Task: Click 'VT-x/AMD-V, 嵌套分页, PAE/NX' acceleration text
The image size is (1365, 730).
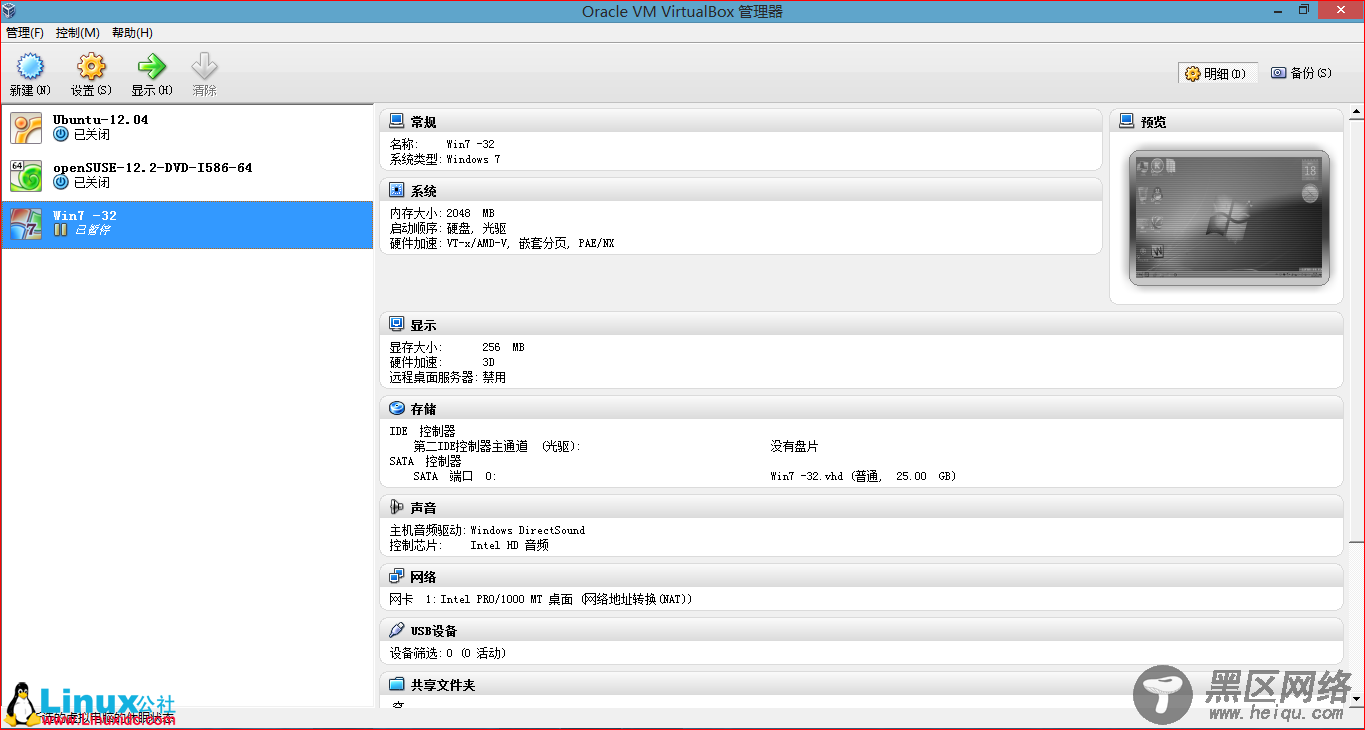Action: pyautogui.click(x=530, y=243)
